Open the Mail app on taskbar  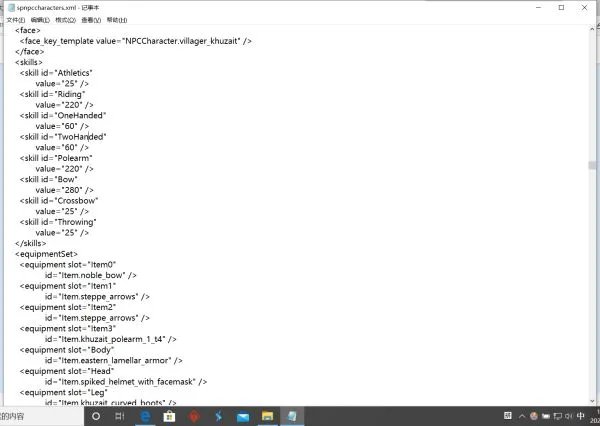pyautogui.click(x=243, y=415)
